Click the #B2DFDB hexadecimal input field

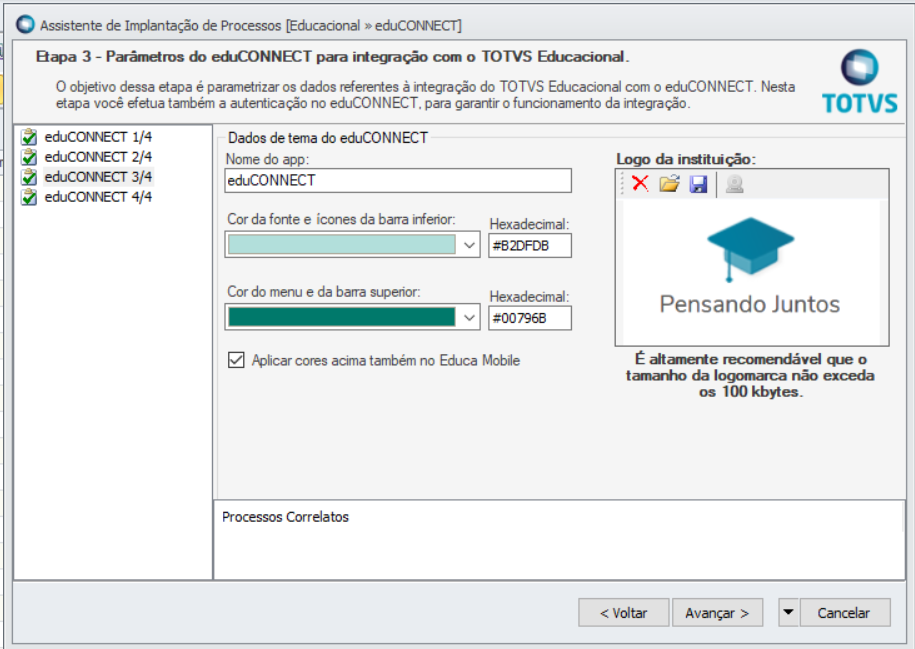pos(530,245)
